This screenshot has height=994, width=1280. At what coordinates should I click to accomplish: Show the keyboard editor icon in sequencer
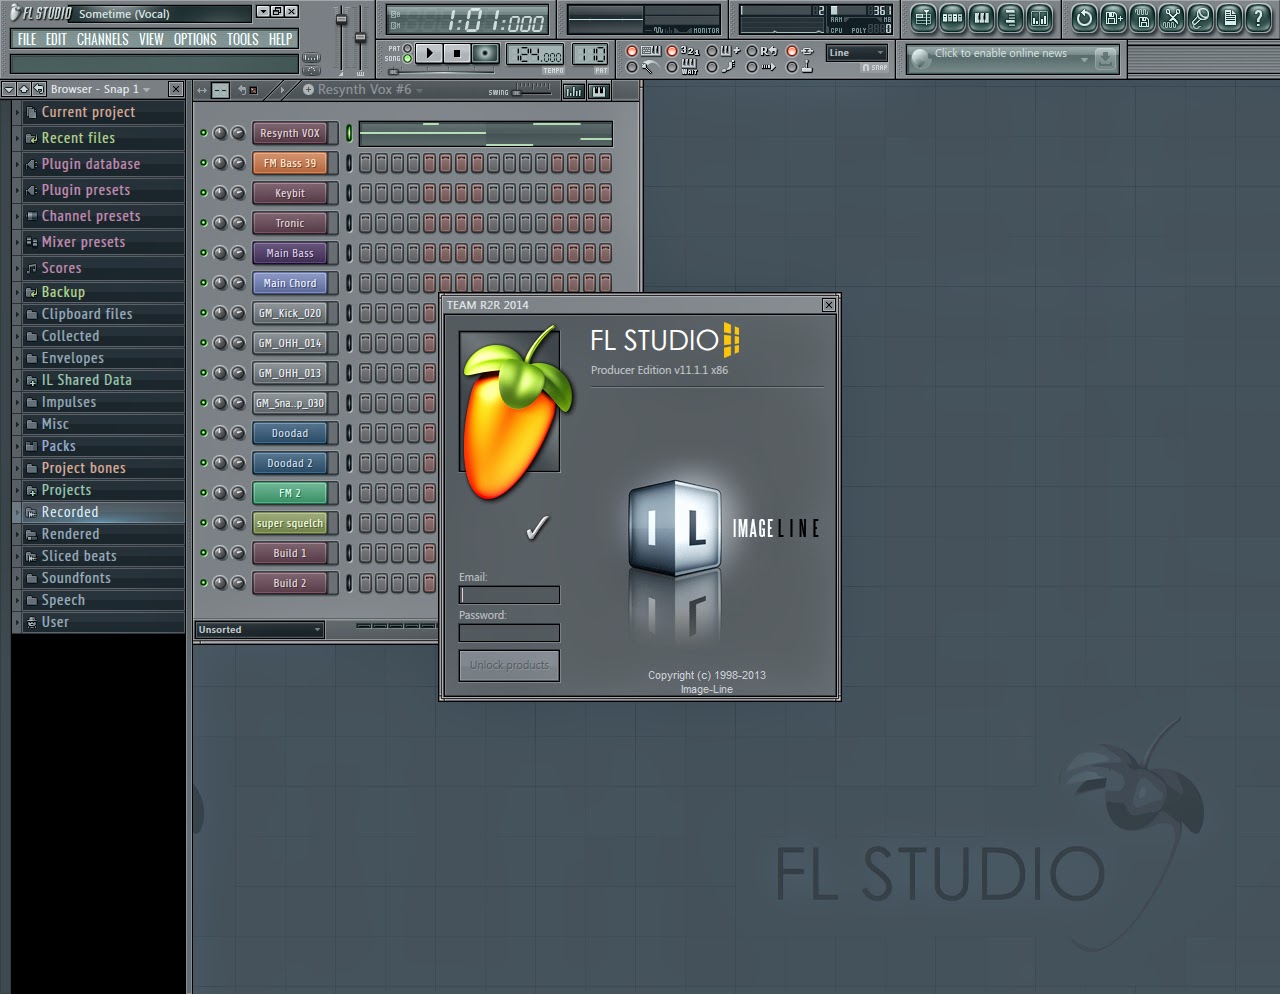pyautogui.click(x=599, y=91)
